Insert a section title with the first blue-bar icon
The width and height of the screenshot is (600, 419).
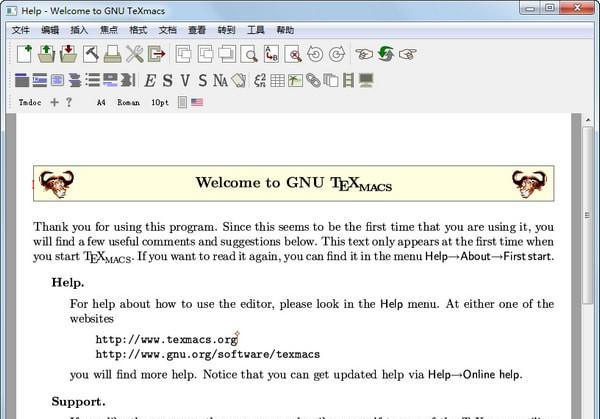point(22,80)
